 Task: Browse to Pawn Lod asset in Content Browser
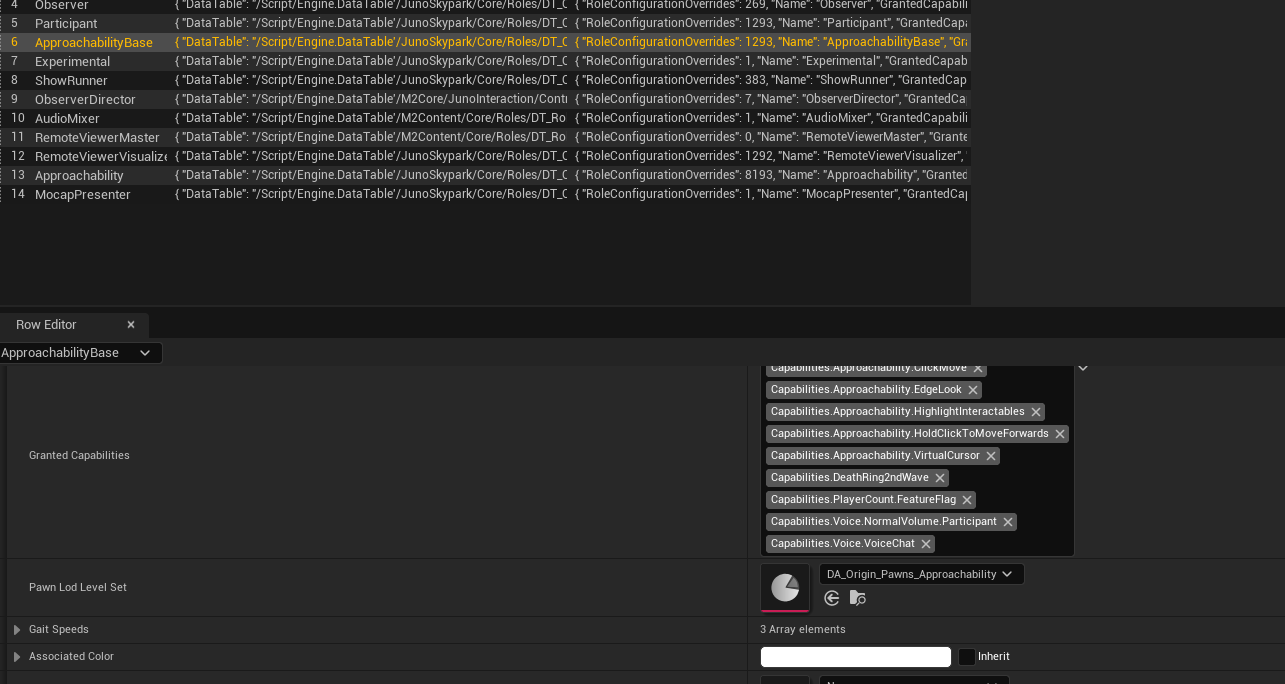(857, 598)
